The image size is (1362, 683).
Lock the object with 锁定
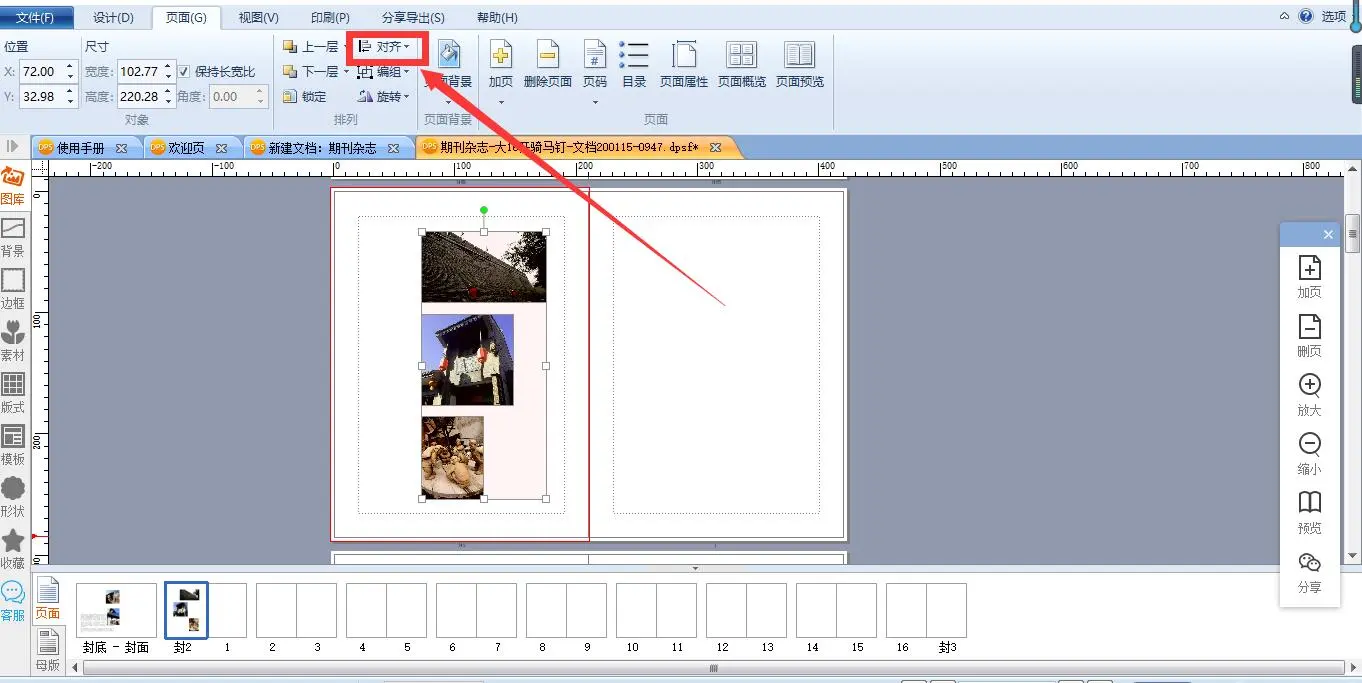click(305, 97)
